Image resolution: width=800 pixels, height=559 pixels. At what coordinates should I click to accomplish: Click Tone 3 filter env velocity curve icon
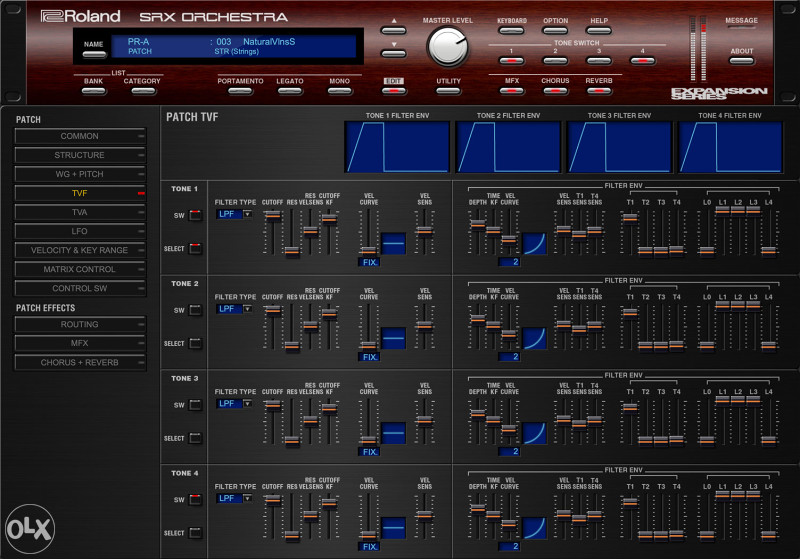(534, 433)
